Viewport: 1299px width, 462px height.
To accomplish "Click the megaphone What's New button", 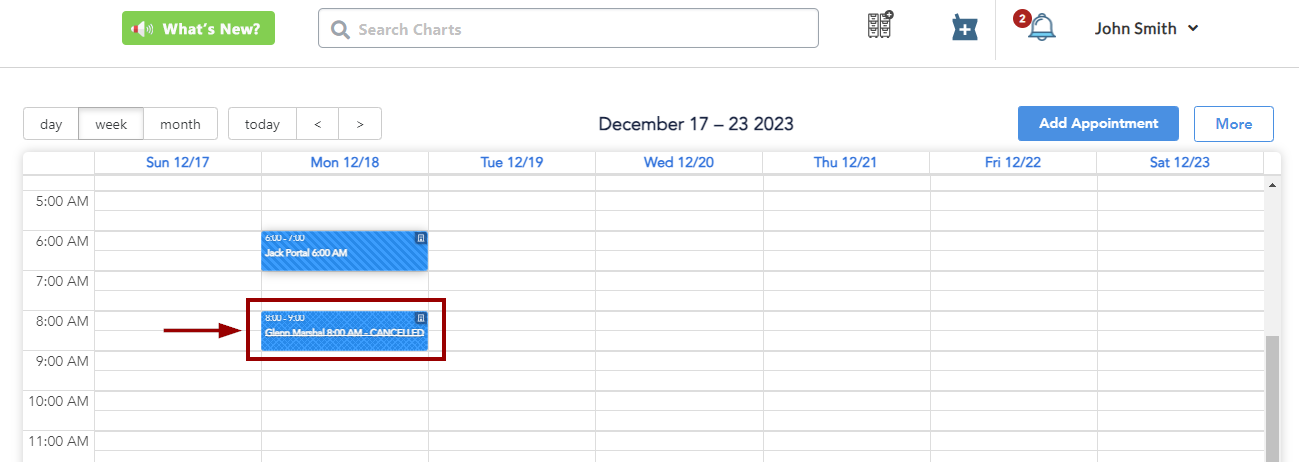I will tap(198, 28).
